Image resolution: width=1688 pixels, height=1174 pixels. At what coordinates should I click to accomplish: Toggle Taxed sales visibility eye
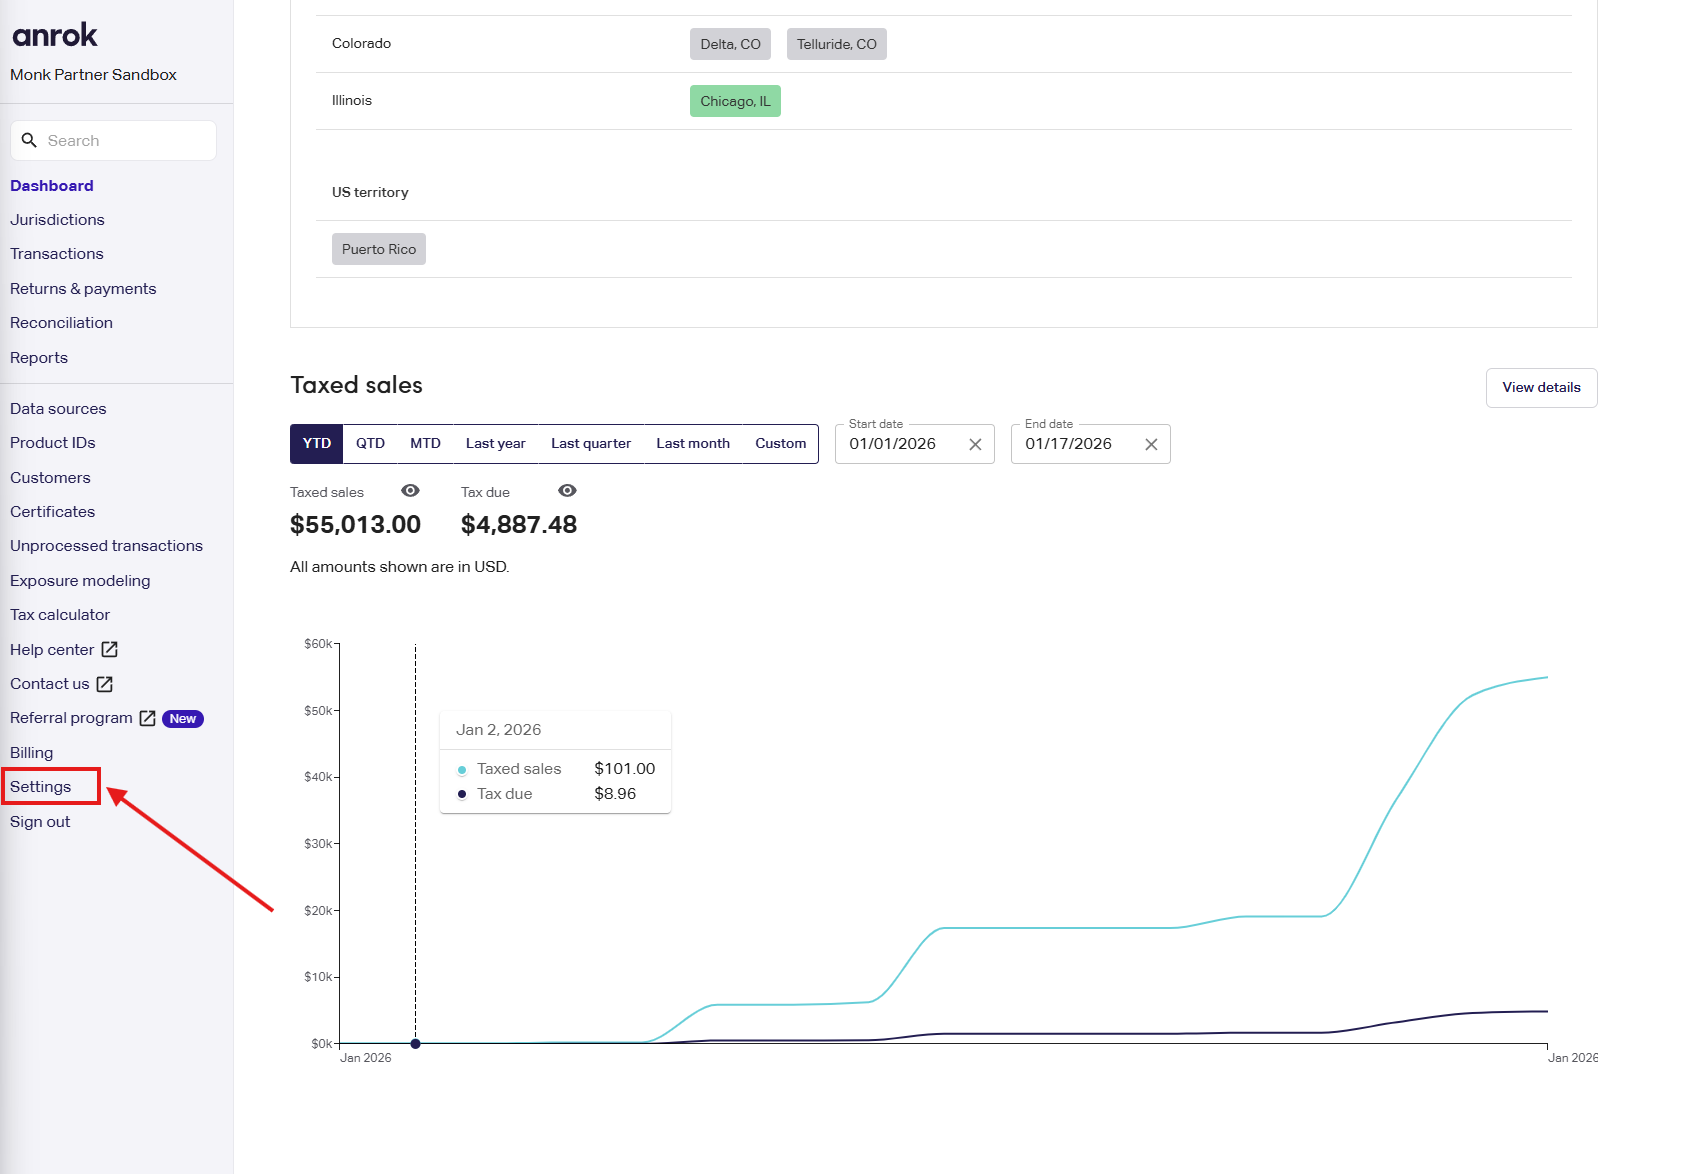point(410,491)
